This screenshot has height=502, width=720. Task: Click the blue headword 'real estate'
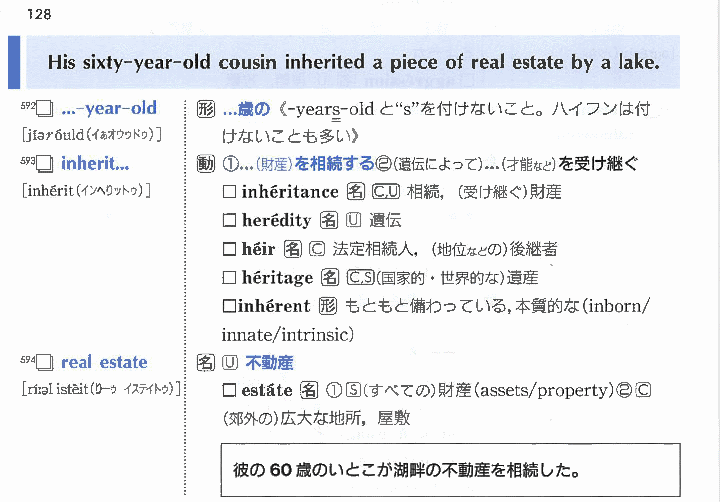coord(104,362)
